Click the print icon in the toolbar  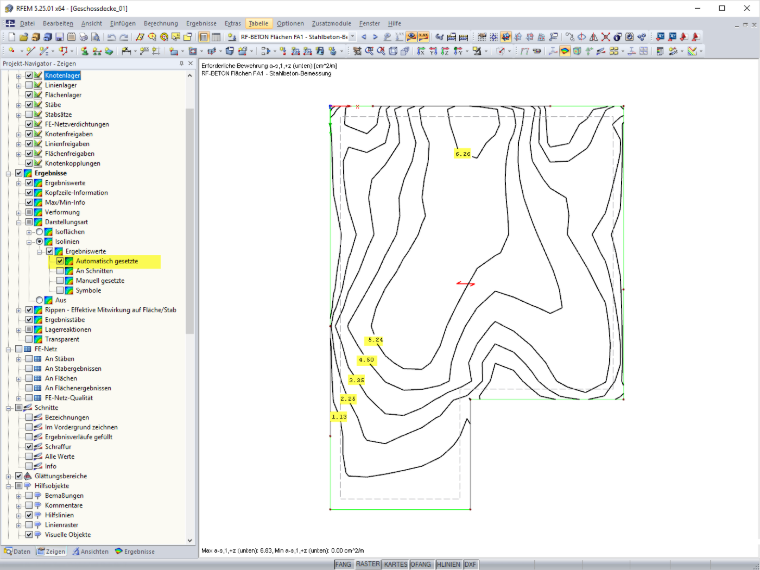(83, 37)
